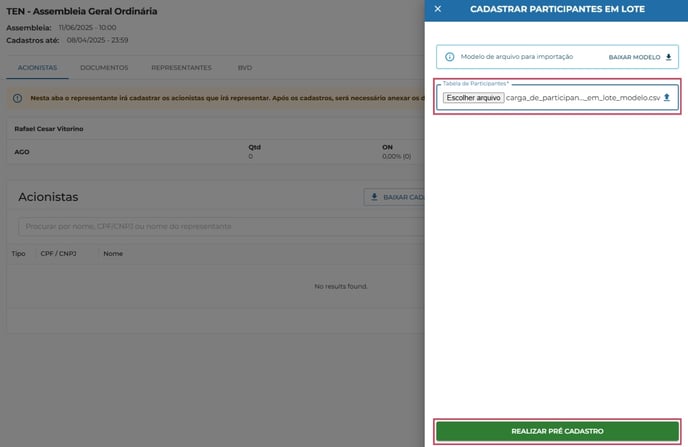This screenshot has height=447, width=688.
Task: Click the Nome column header
Action: point(113,254)
